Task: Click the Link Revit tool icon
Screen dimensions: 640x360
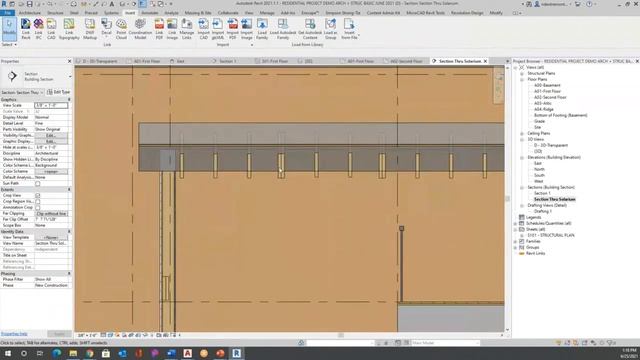Action: 26,24
